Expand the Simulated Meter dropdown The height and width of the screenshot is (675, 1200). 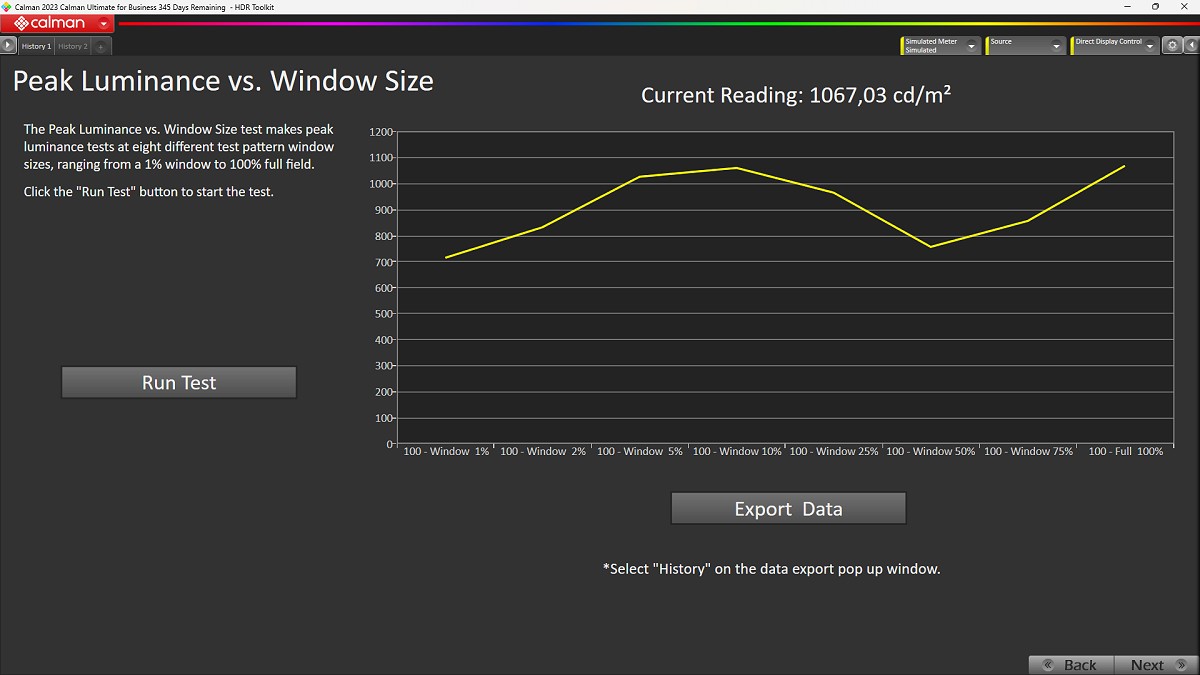(x=971, y=46)
